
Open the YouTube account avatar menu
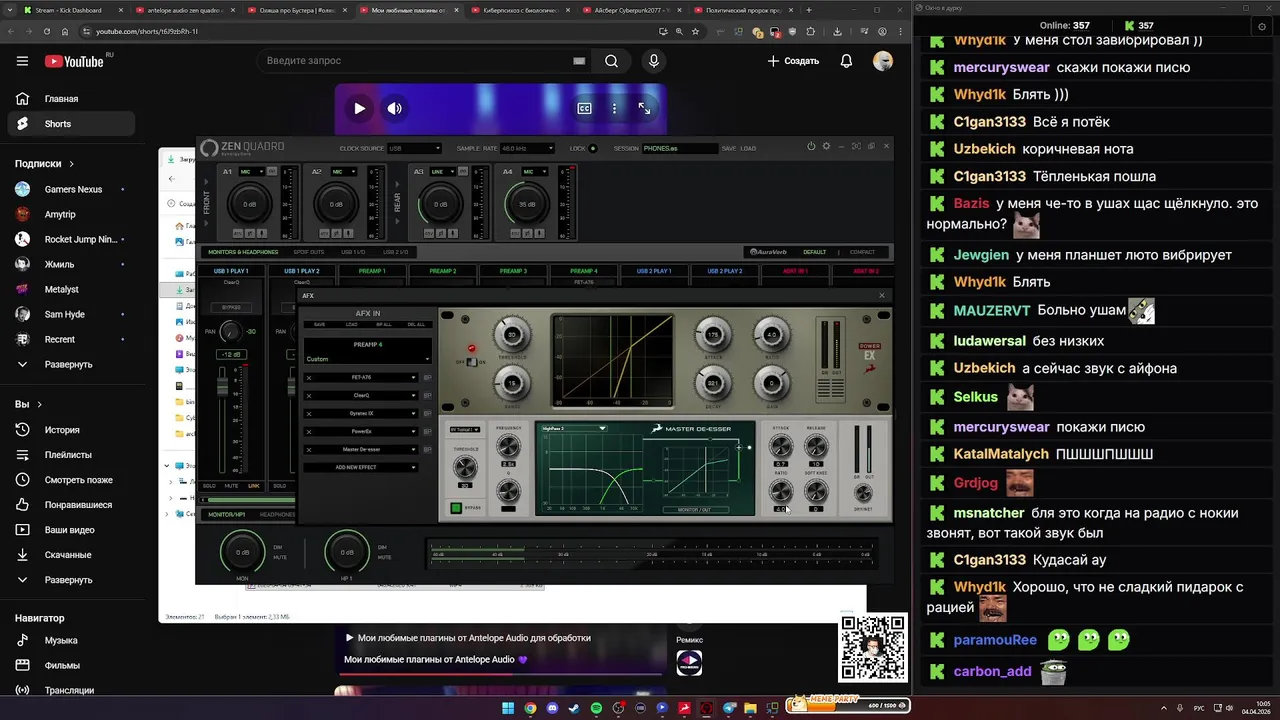pyautogui.click(x=883, y=61)
